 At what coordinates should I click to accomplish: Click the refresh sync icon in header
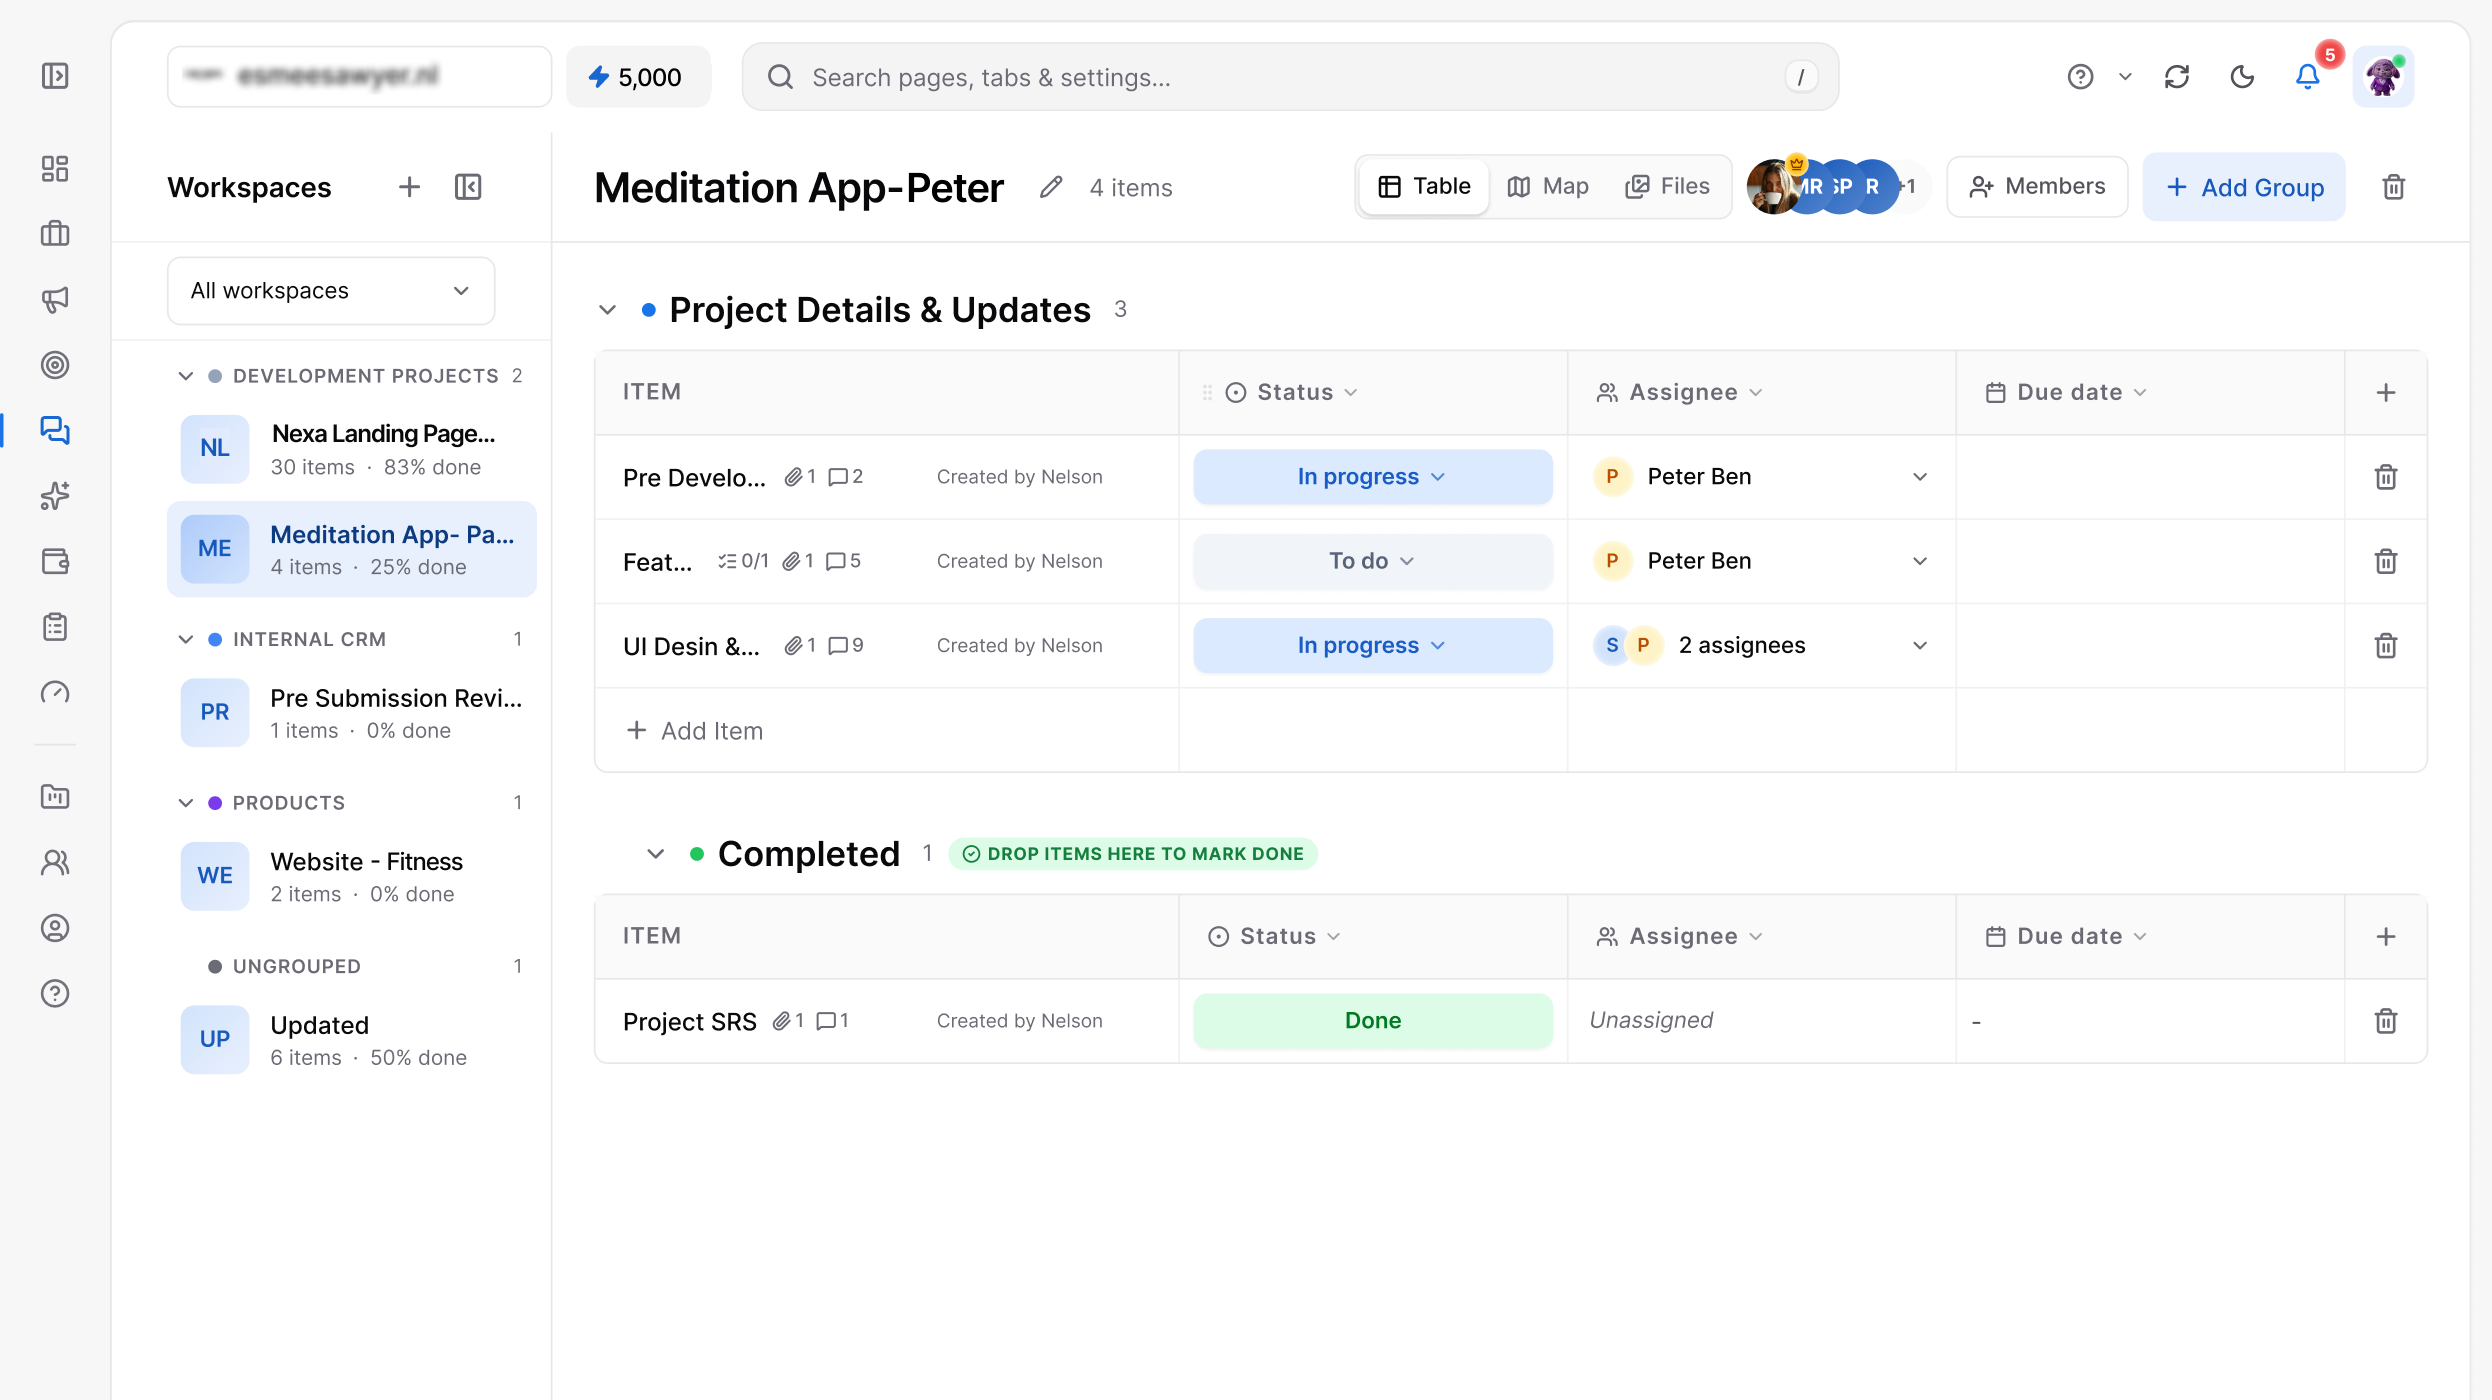pyautogui.click(x=2177, y=77)
